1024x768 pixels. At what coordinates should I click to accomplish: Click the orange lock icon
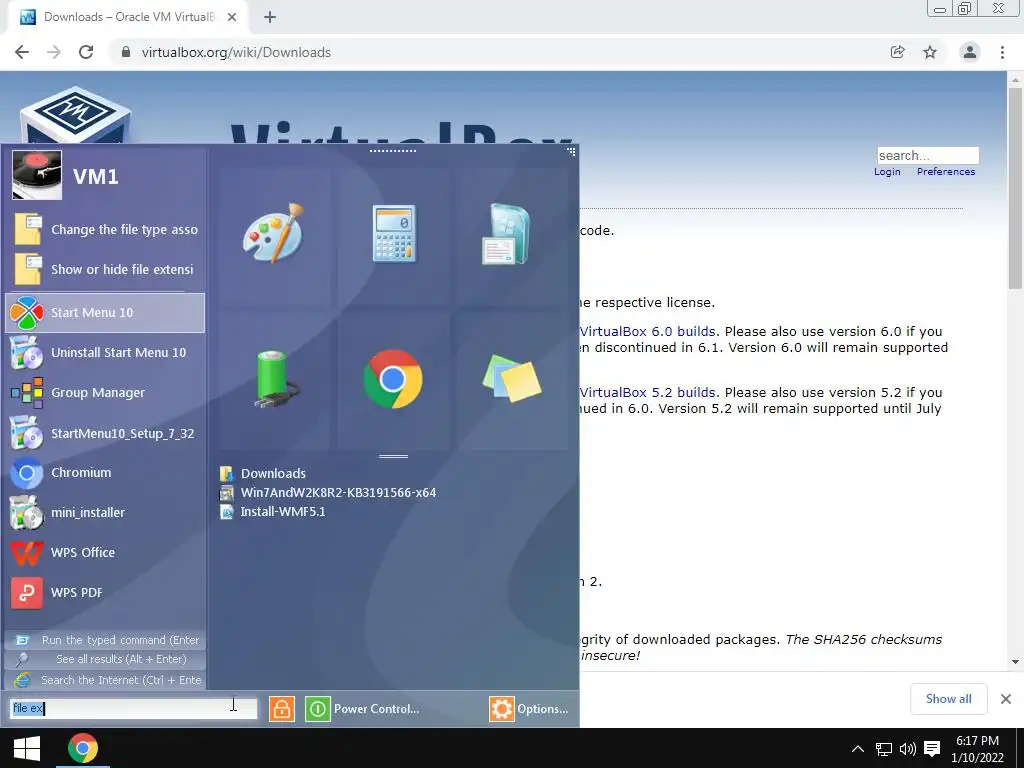click(281, 709)
